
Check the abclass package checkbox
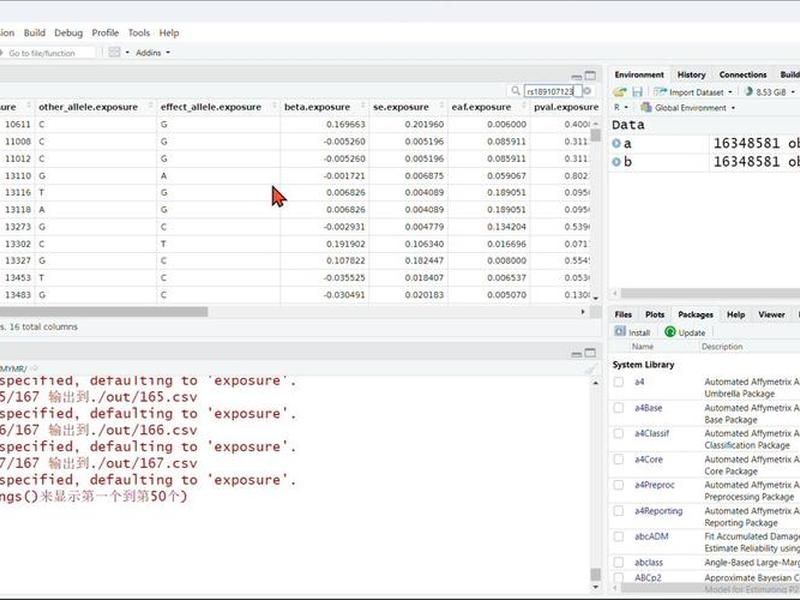[x=618, y=562]
